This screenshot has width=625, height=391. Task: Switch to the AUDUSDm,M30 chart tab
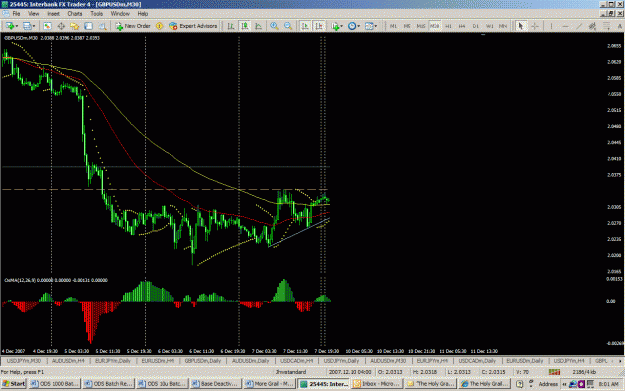point(388,361)
